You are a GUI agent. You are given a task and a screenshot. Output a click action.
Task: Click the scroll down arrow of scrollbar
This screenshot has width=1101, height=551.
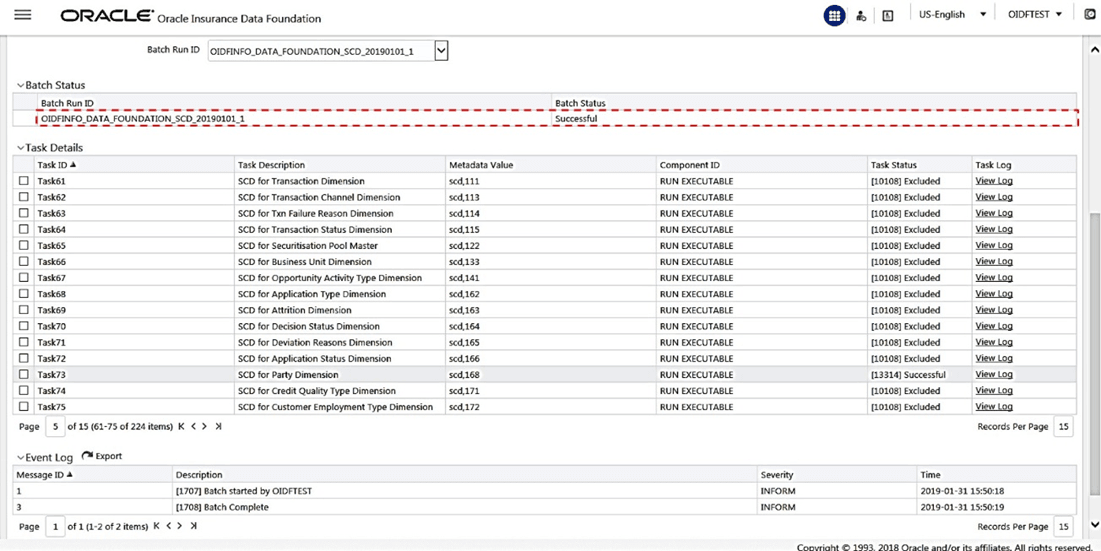1094,525
